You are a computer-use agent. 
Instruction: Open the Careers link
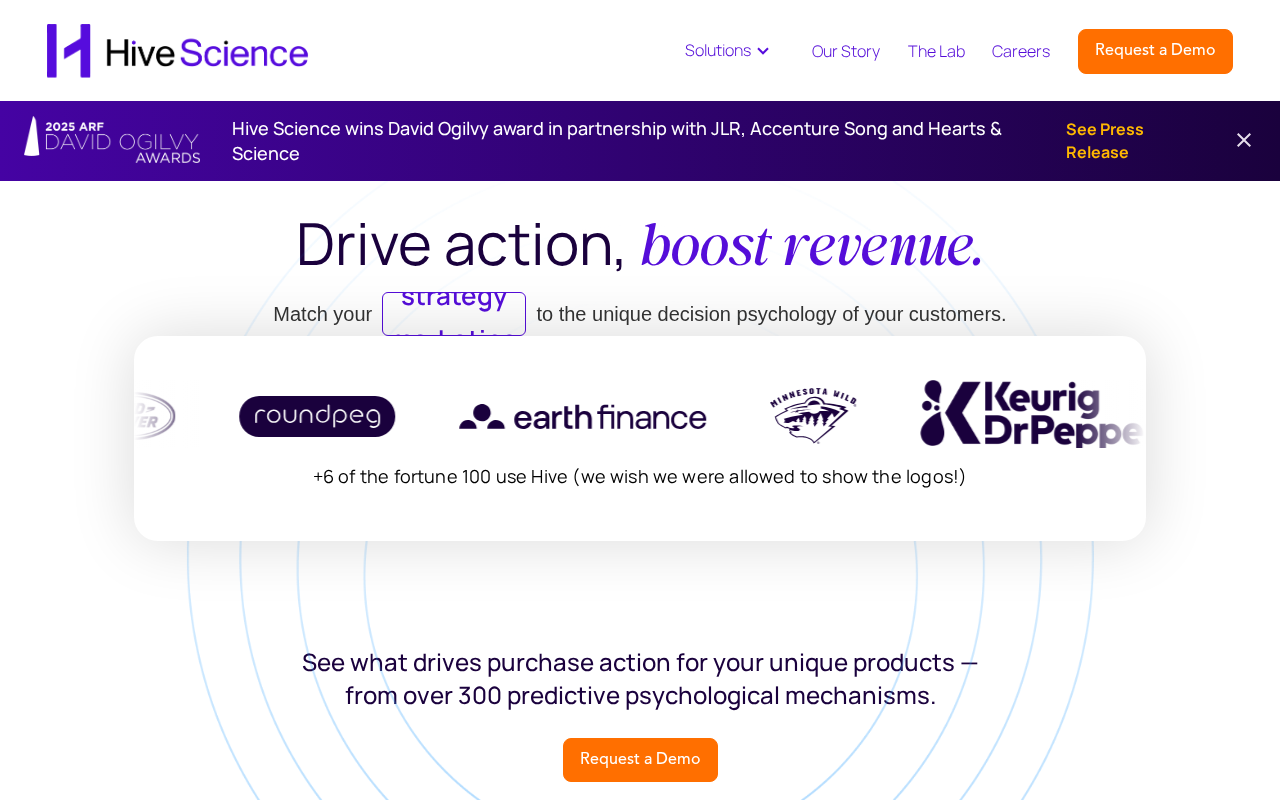point(1020,52)
